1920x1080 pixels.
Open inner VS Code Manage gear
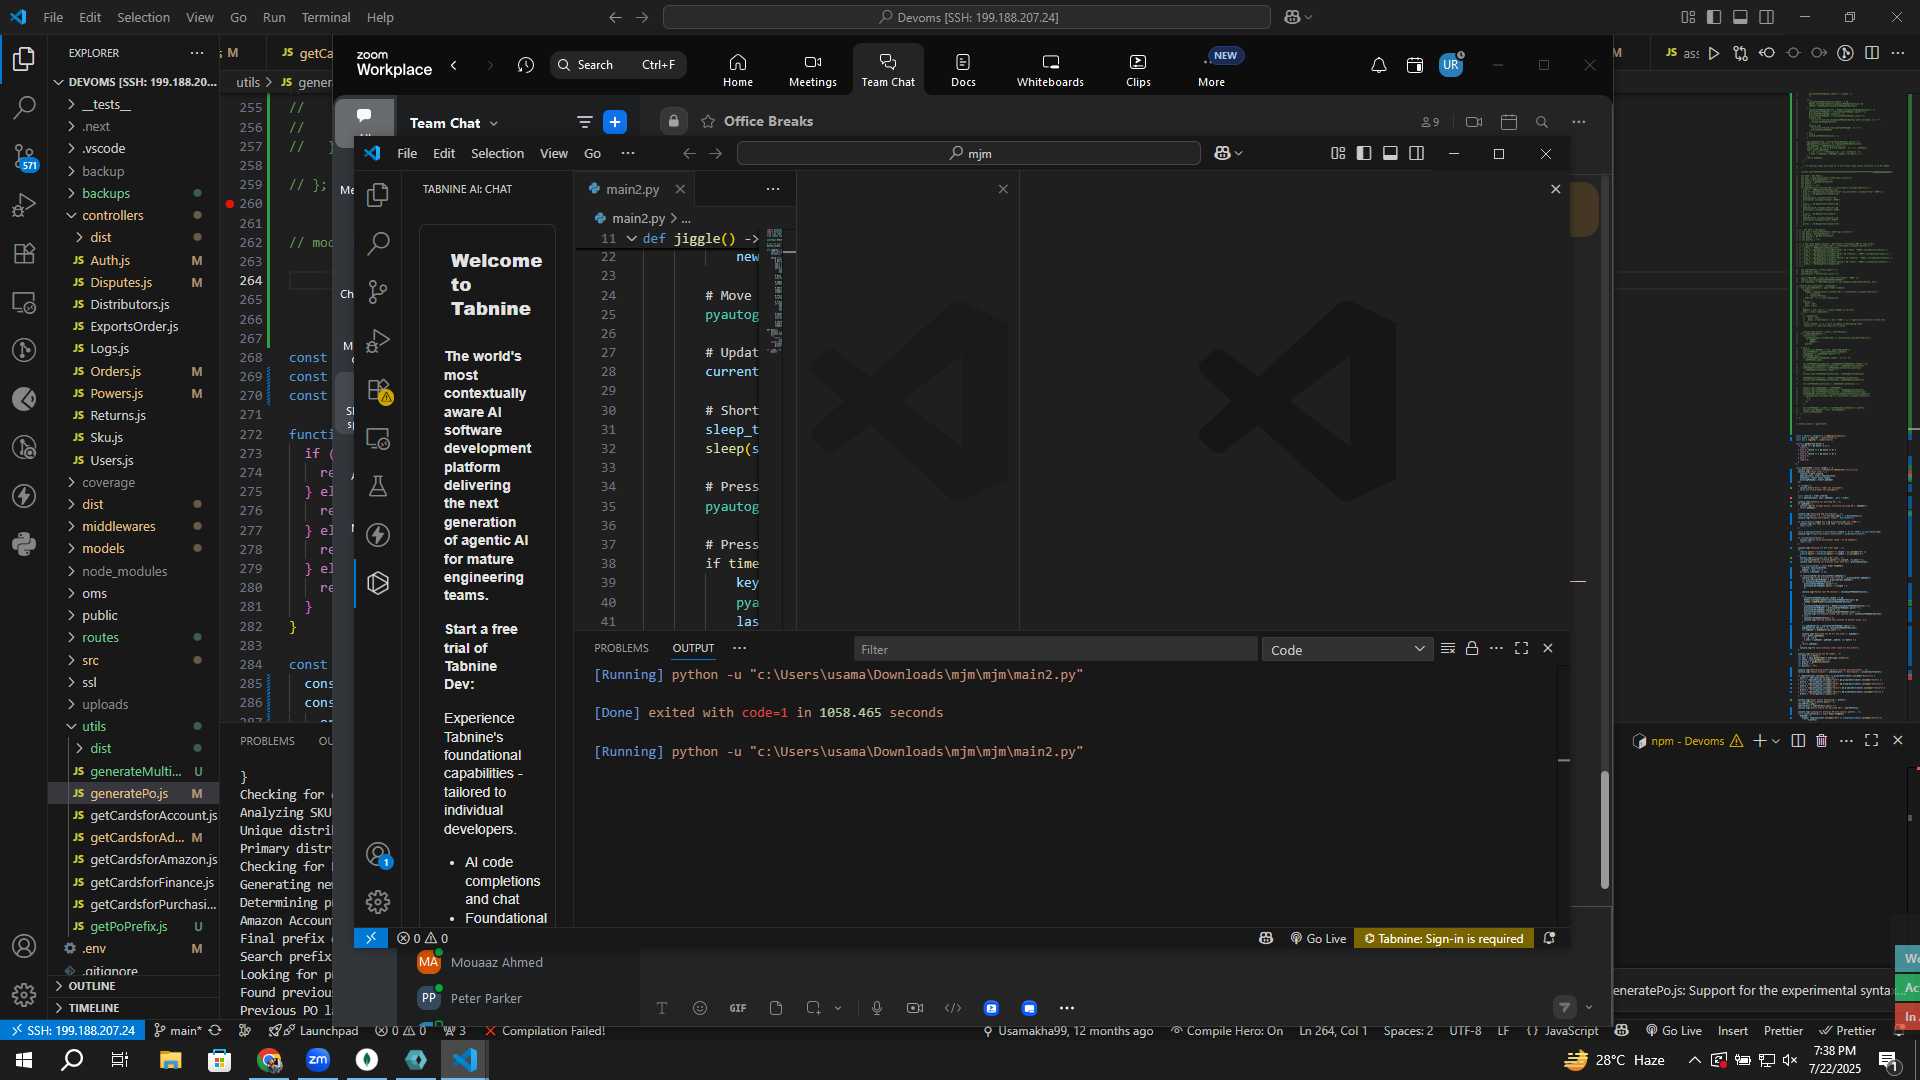pyautogui.click(x=378, y=902)
